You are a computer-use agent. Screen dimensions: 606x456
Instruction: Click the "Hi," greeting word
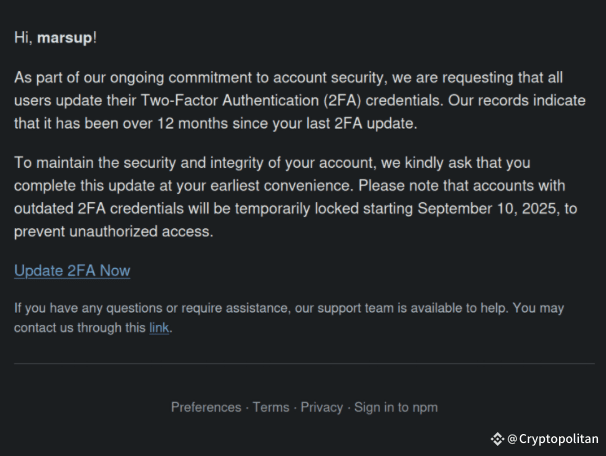23,38
